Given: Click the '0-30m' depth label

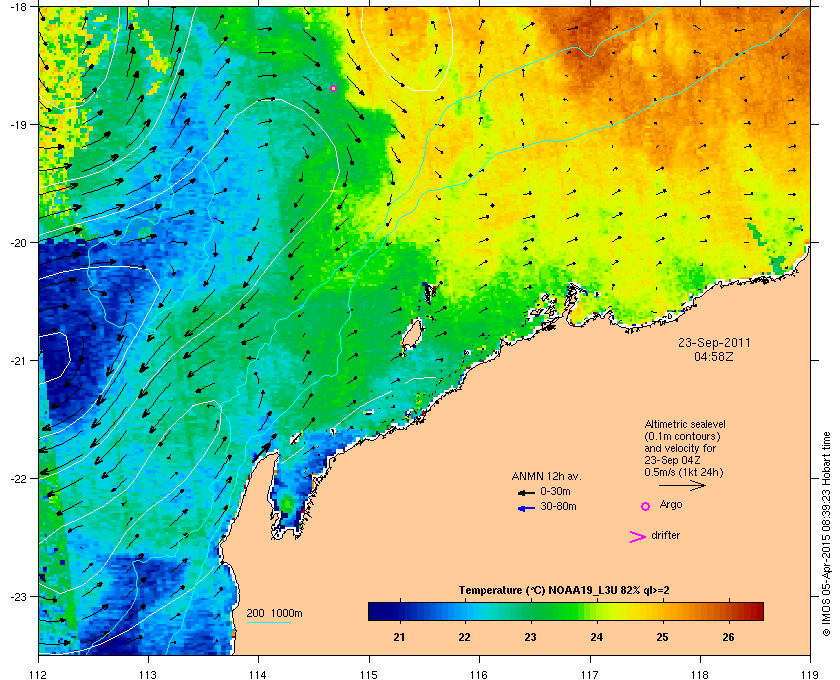Looking at the screenshot, I should (x=556, y=491).
